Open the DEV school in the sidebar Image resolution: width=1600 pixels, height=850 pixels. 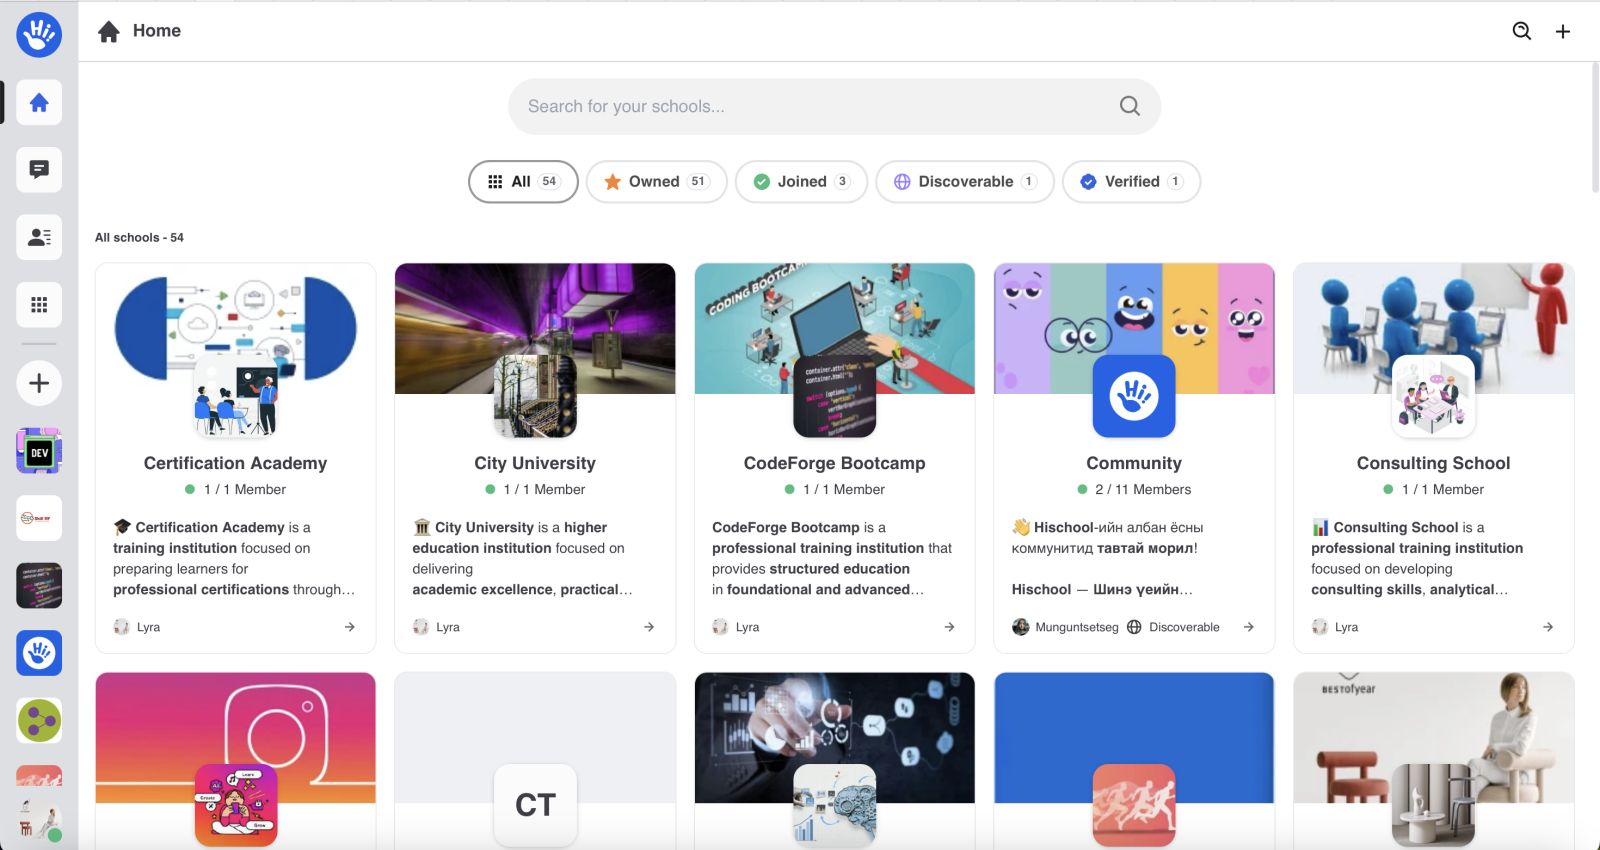39,452
